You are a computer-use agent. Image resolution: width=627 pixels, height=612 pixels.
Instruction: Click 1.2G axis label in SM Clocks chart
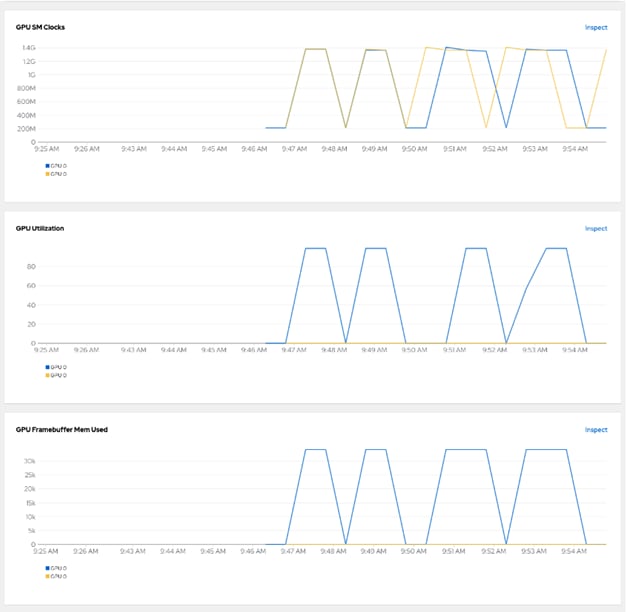29,62
